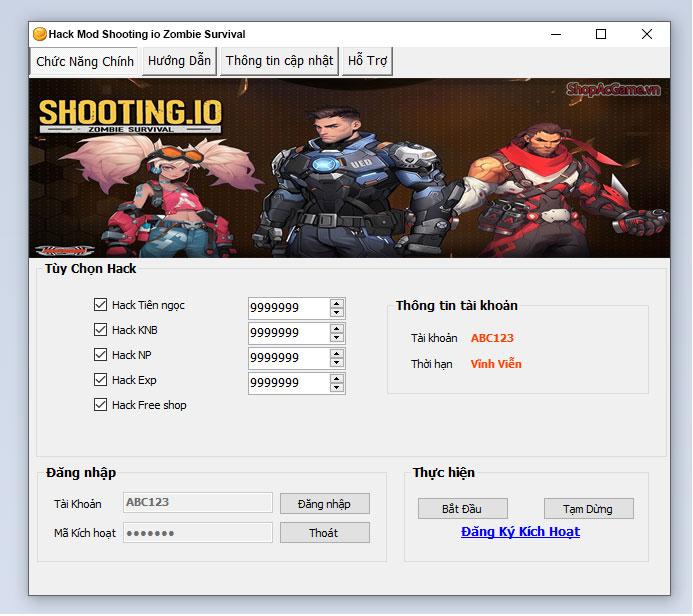Decrease the Hack Exp value with down arrow
The width and height of the screenshot is (693, 616).
(x=337, y=388)
